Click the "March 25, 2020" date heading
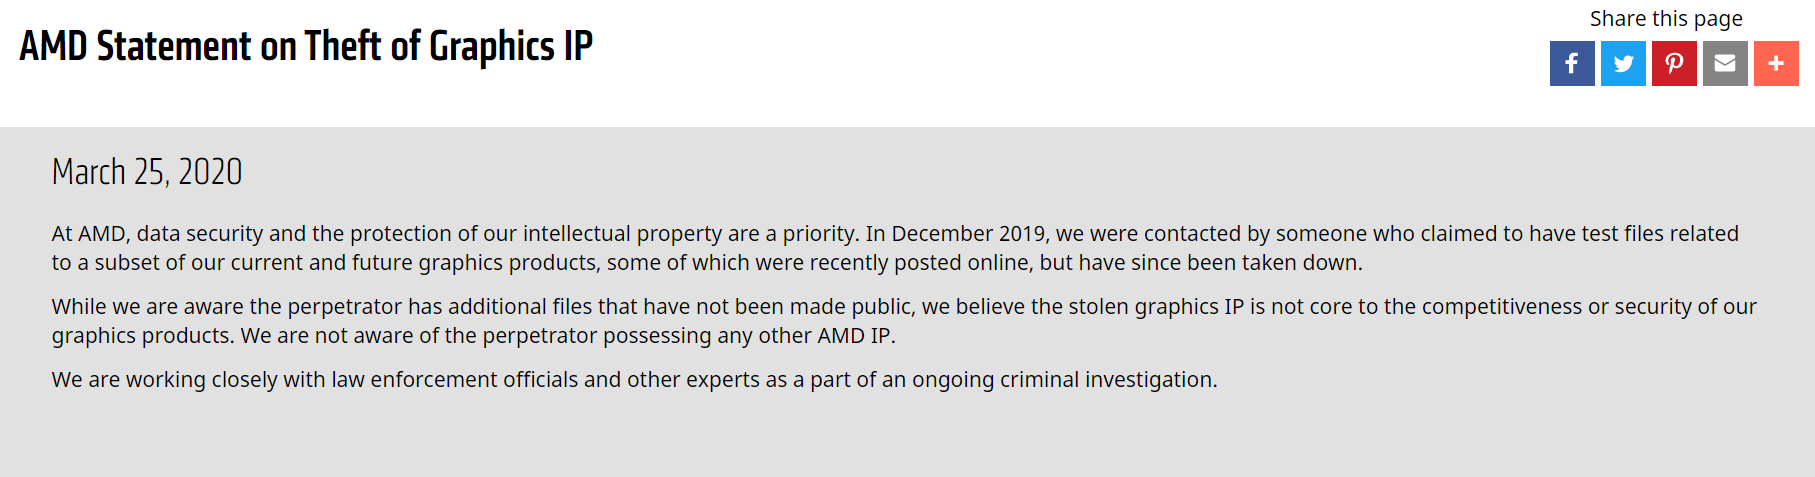 tap(147, 172)
